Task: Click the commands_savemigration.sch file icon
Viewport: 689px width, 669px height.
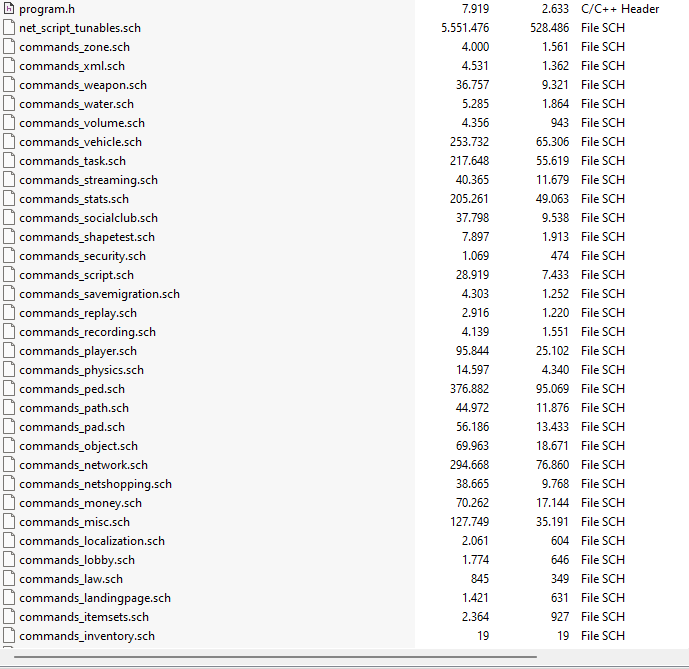Action: [x=9, y=294]
